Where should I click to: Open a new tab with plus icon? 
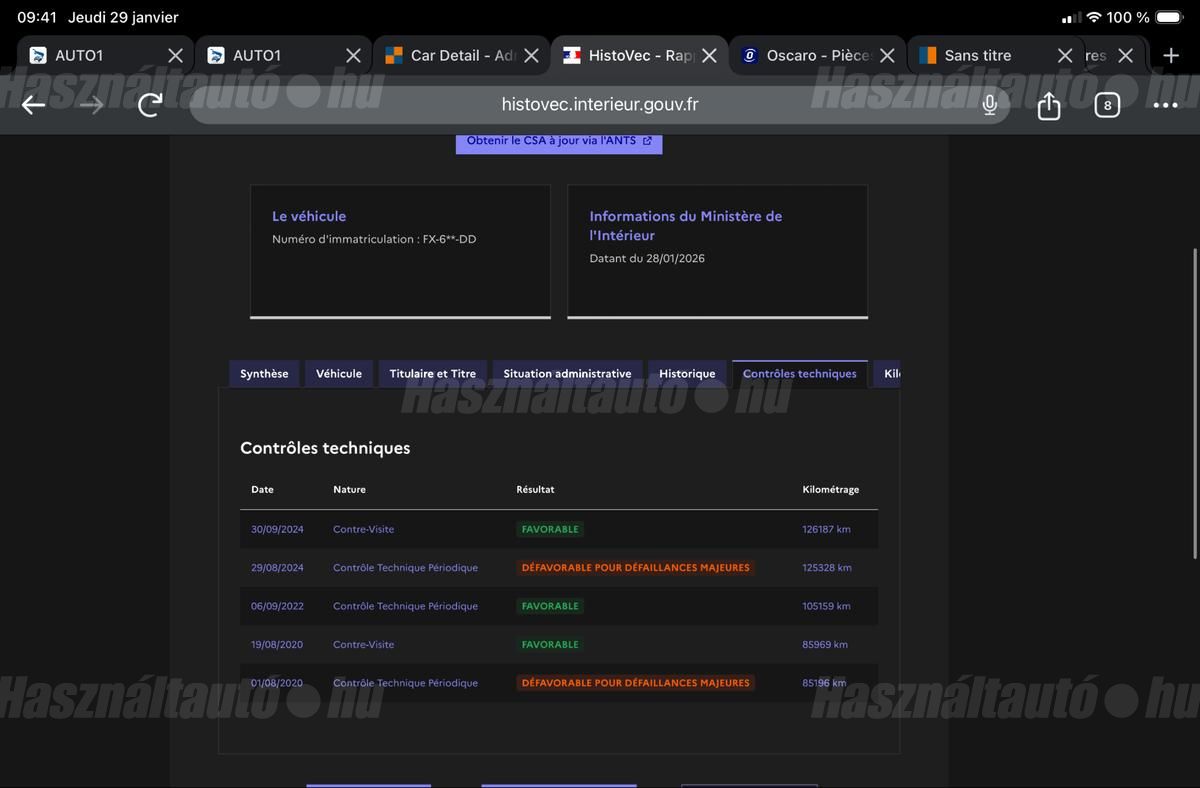1171,56
